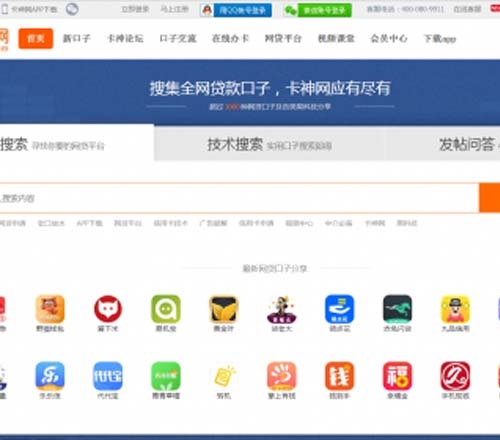This screenshot has height=440, width=500.
Task: Open the purple cartoon figure app icon
Action: pos(282,309)
